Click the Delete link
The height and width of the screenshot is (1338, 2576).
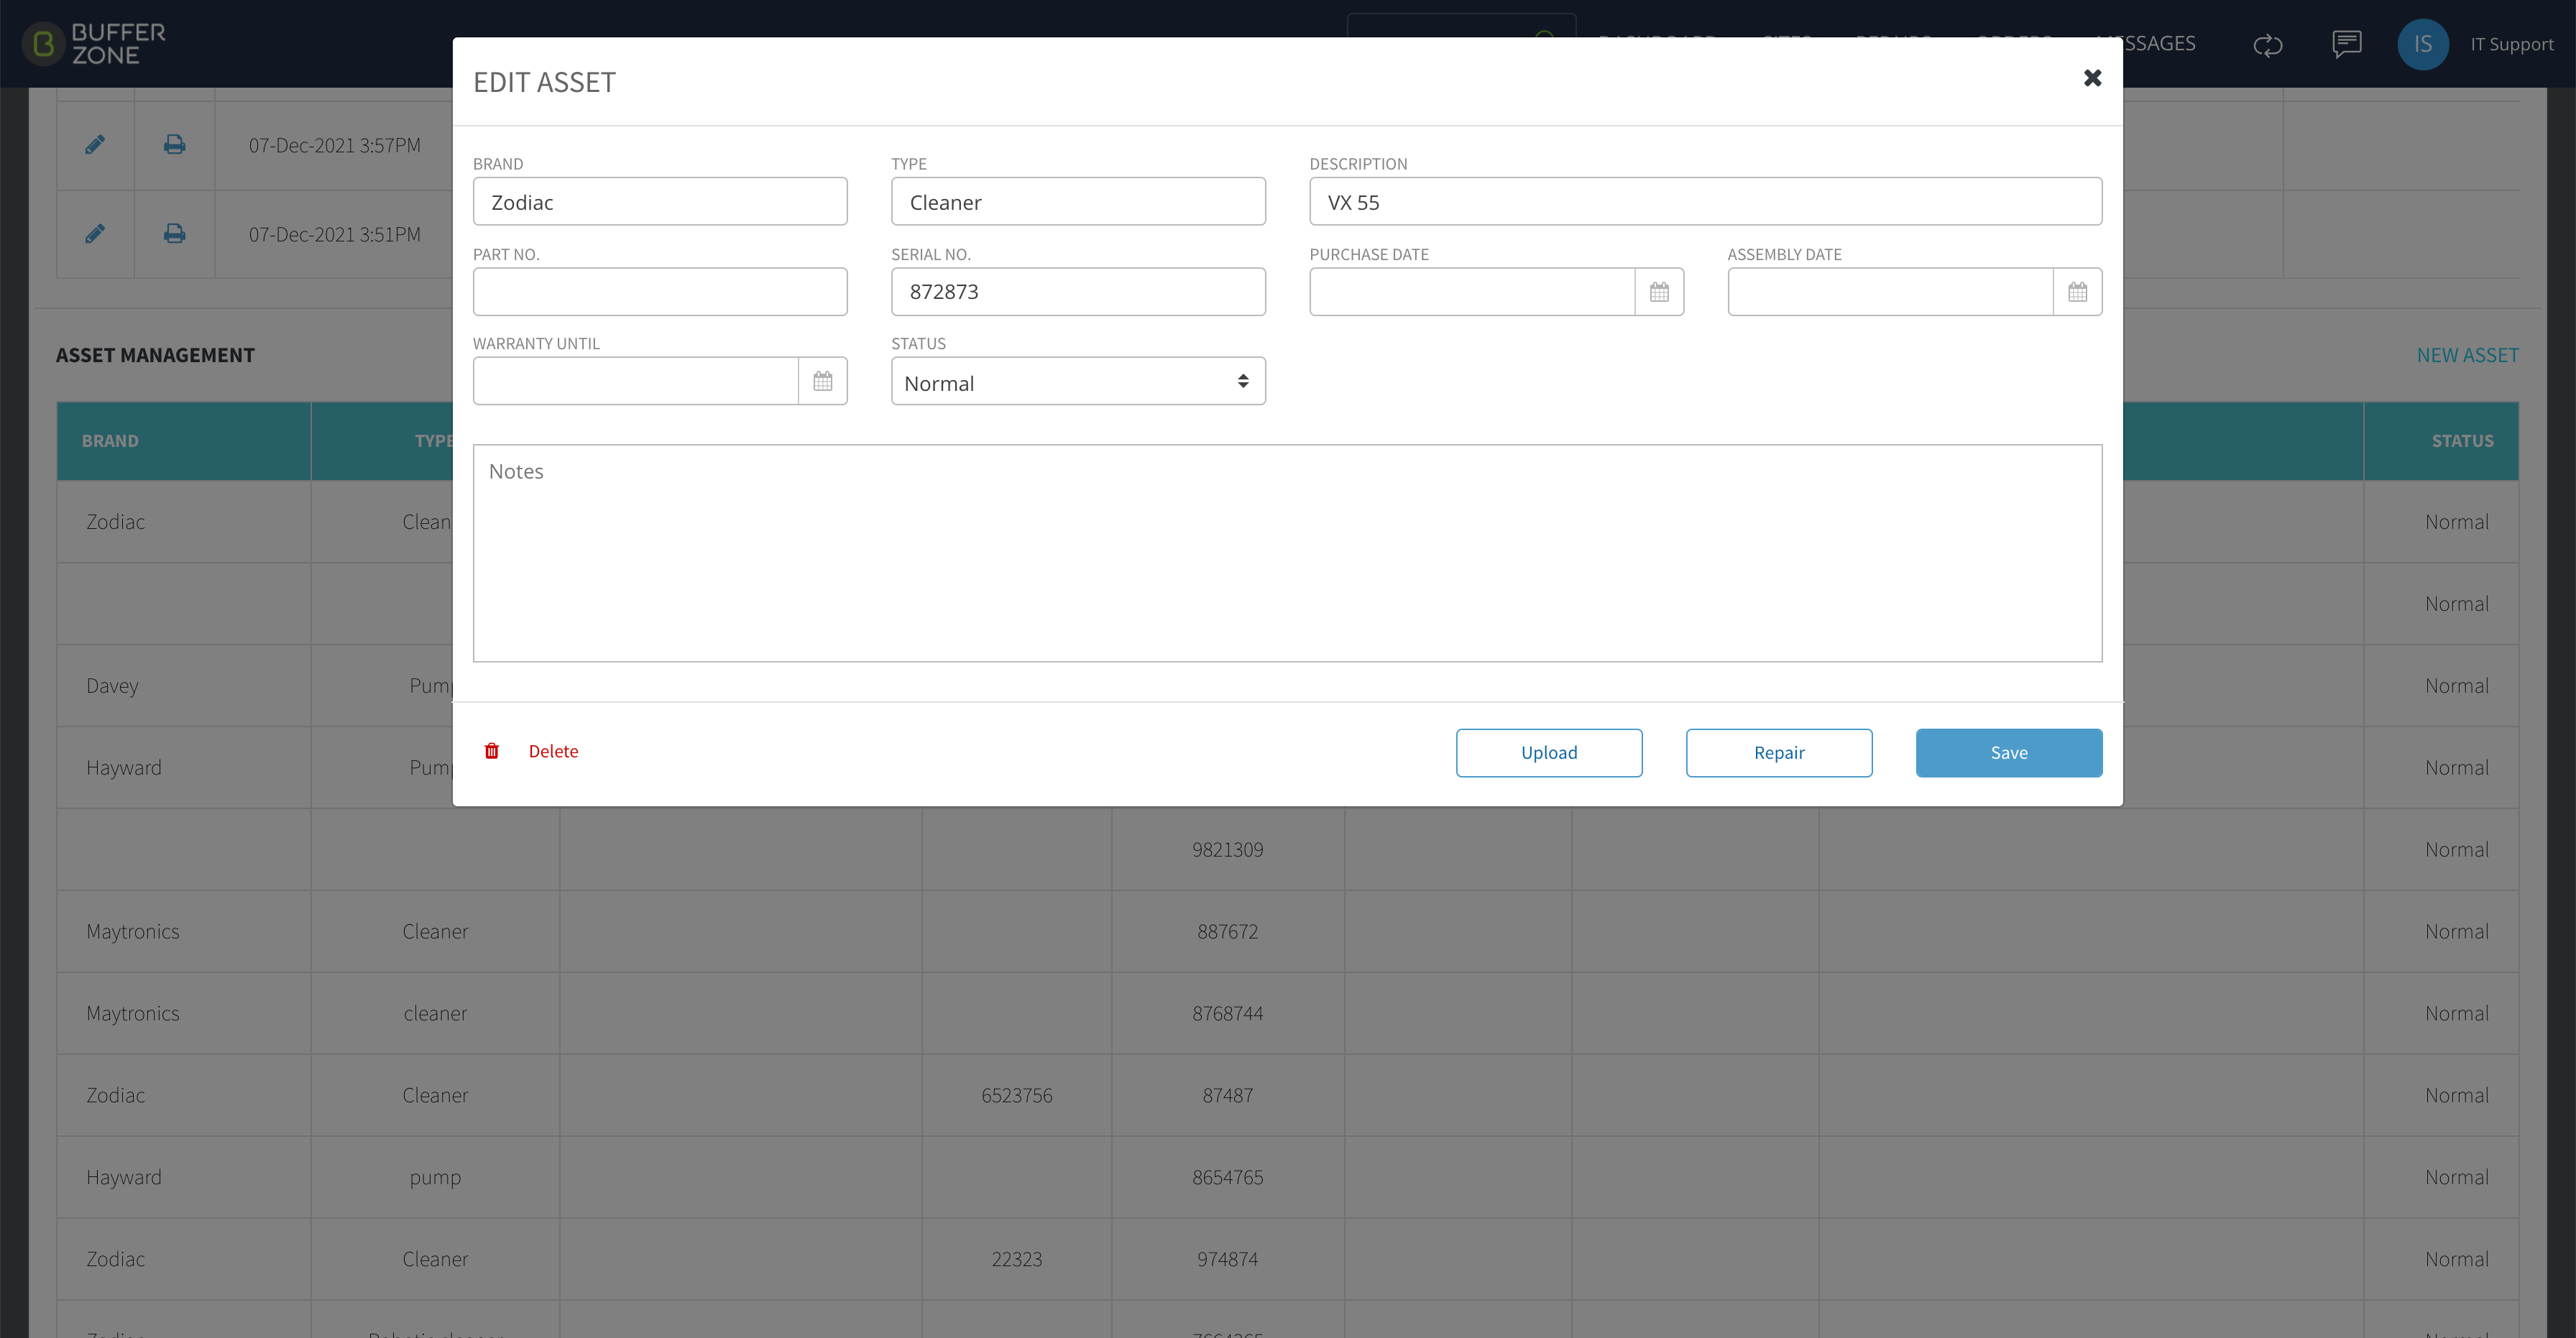coord(553,751)
